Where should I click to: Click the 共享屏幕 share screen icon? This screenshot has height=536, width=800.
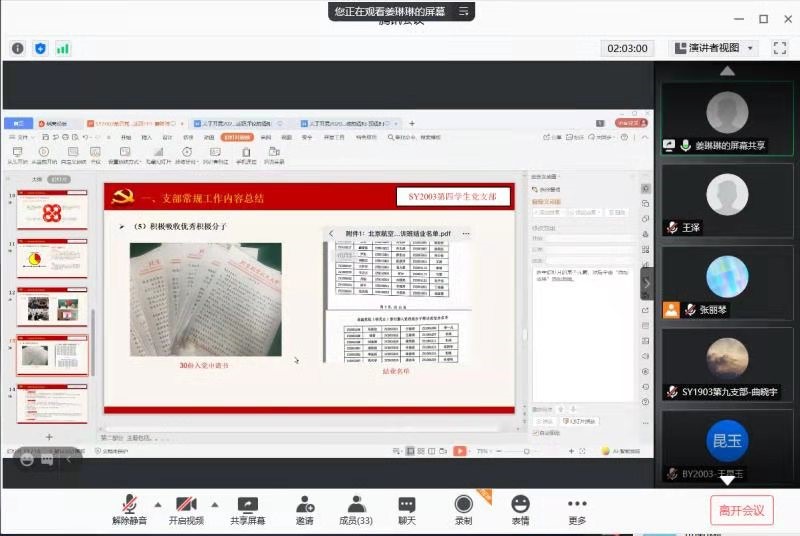(248, 509)
